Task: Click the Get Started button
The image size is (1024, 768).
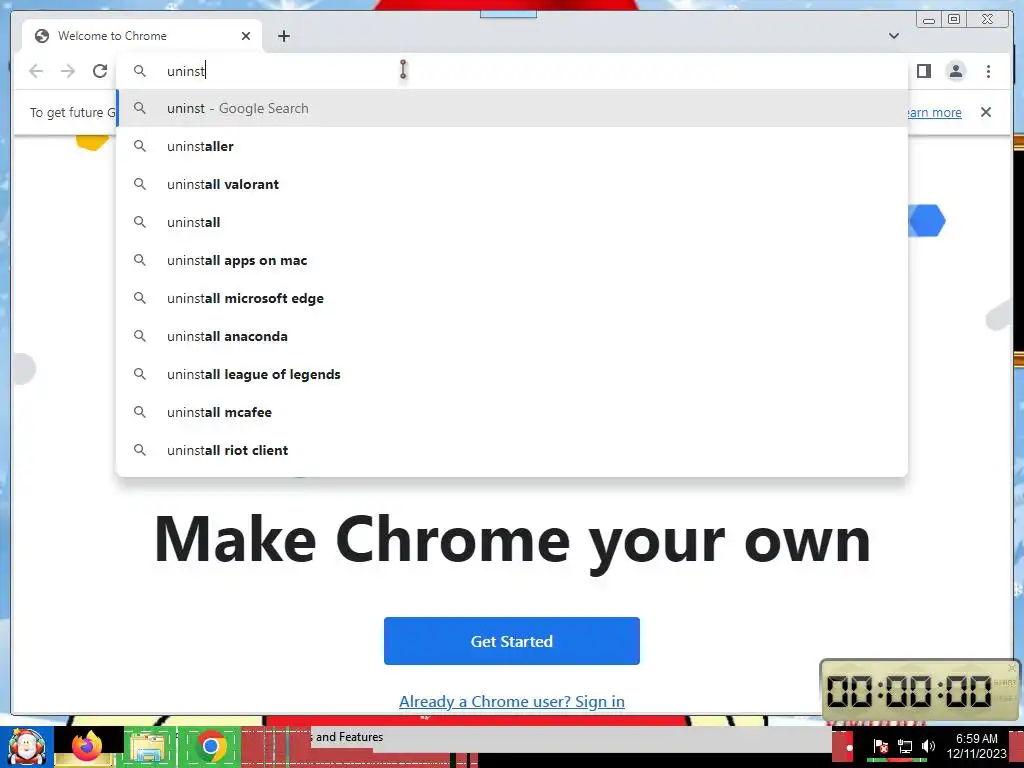Action: tap(512, 641)
